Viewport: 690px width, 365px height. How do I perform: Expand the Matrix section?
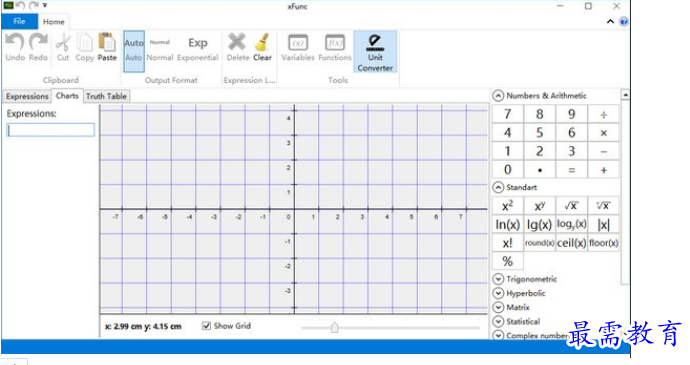coord(498,307)
